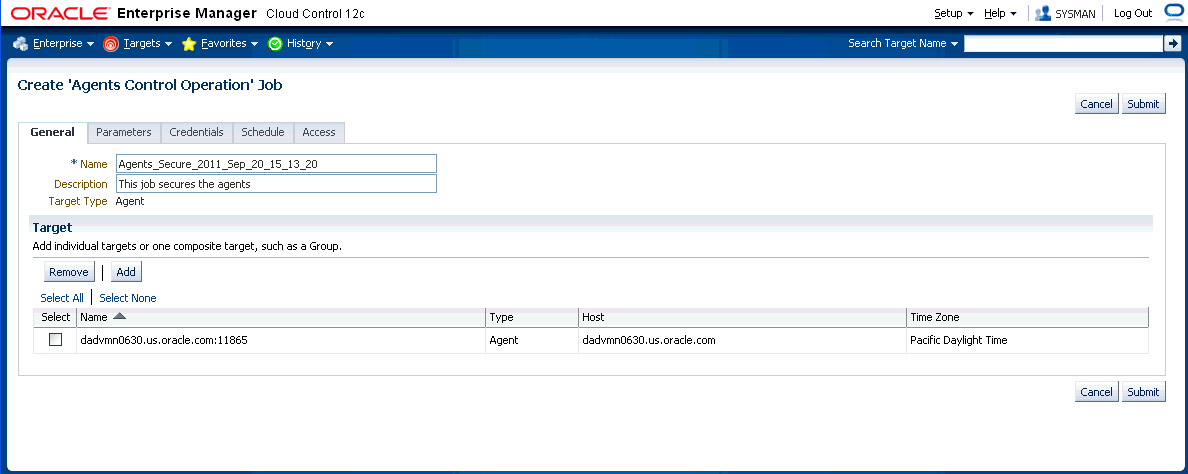This screenshot has height=474, width=1188.
Task: Click the Select None link
Action: 128,298
